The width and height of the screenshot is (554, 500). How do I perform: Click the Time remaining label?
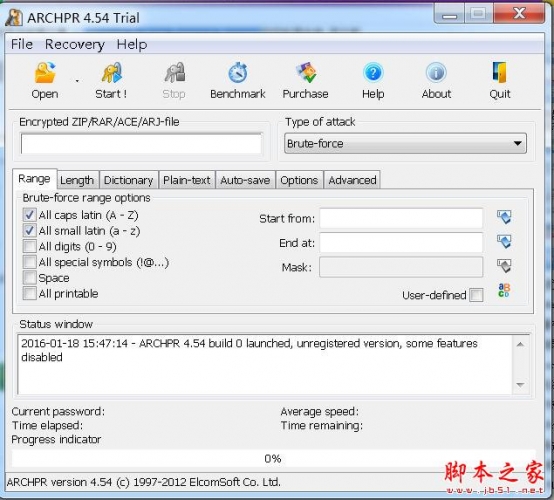pyautogui.click(x=322, y=425)
